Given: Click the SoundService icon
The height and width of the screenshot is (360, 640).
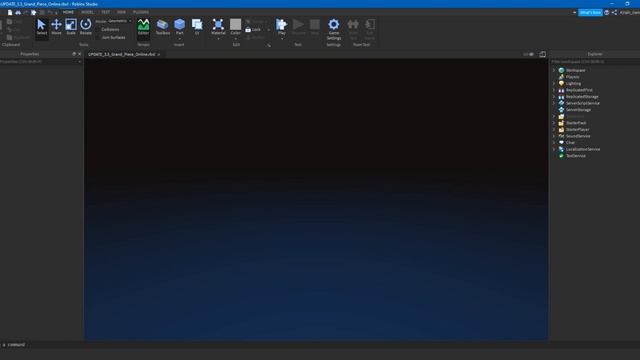Looking at the screenshot, I should [561, 136].
